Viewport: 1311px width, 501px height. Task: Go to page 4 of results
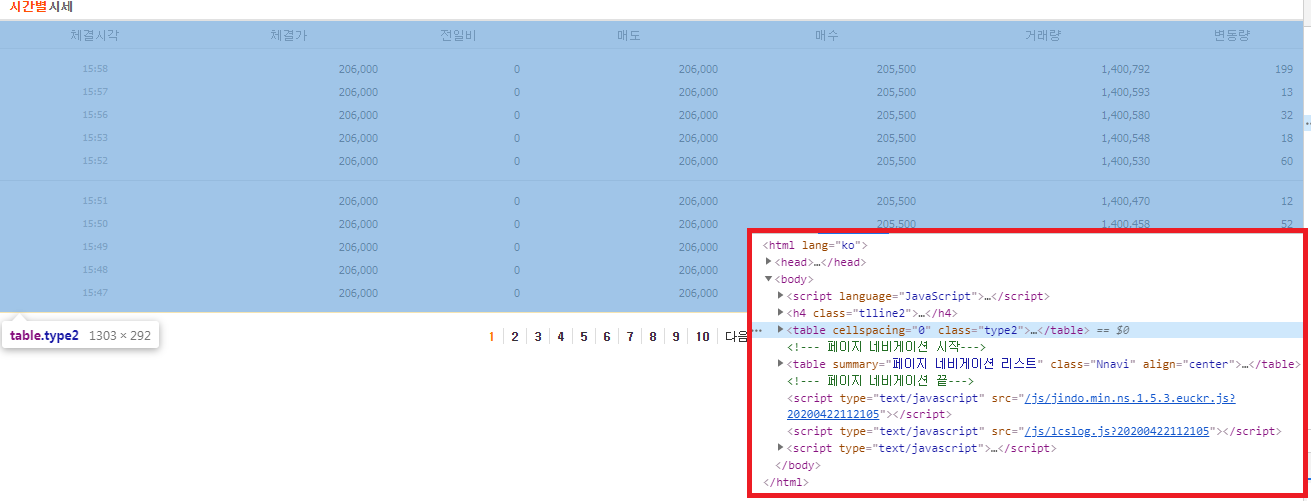(x=561, y=337)
